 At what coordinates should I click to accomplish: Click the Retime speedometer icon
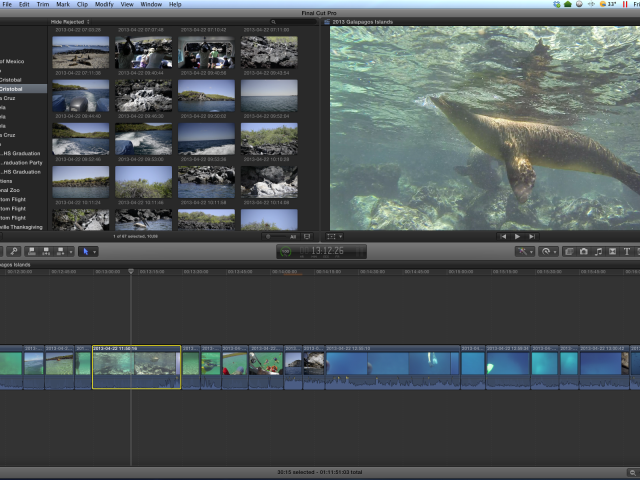[x=546, y=251]
